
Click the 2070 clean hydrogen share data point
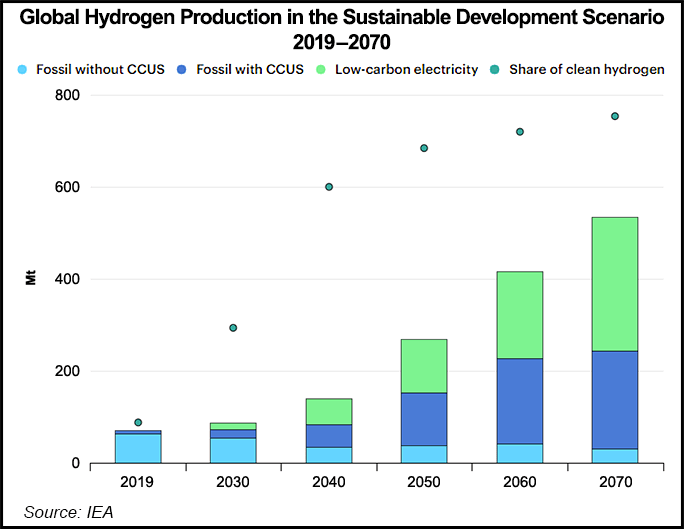pos(615,116)
